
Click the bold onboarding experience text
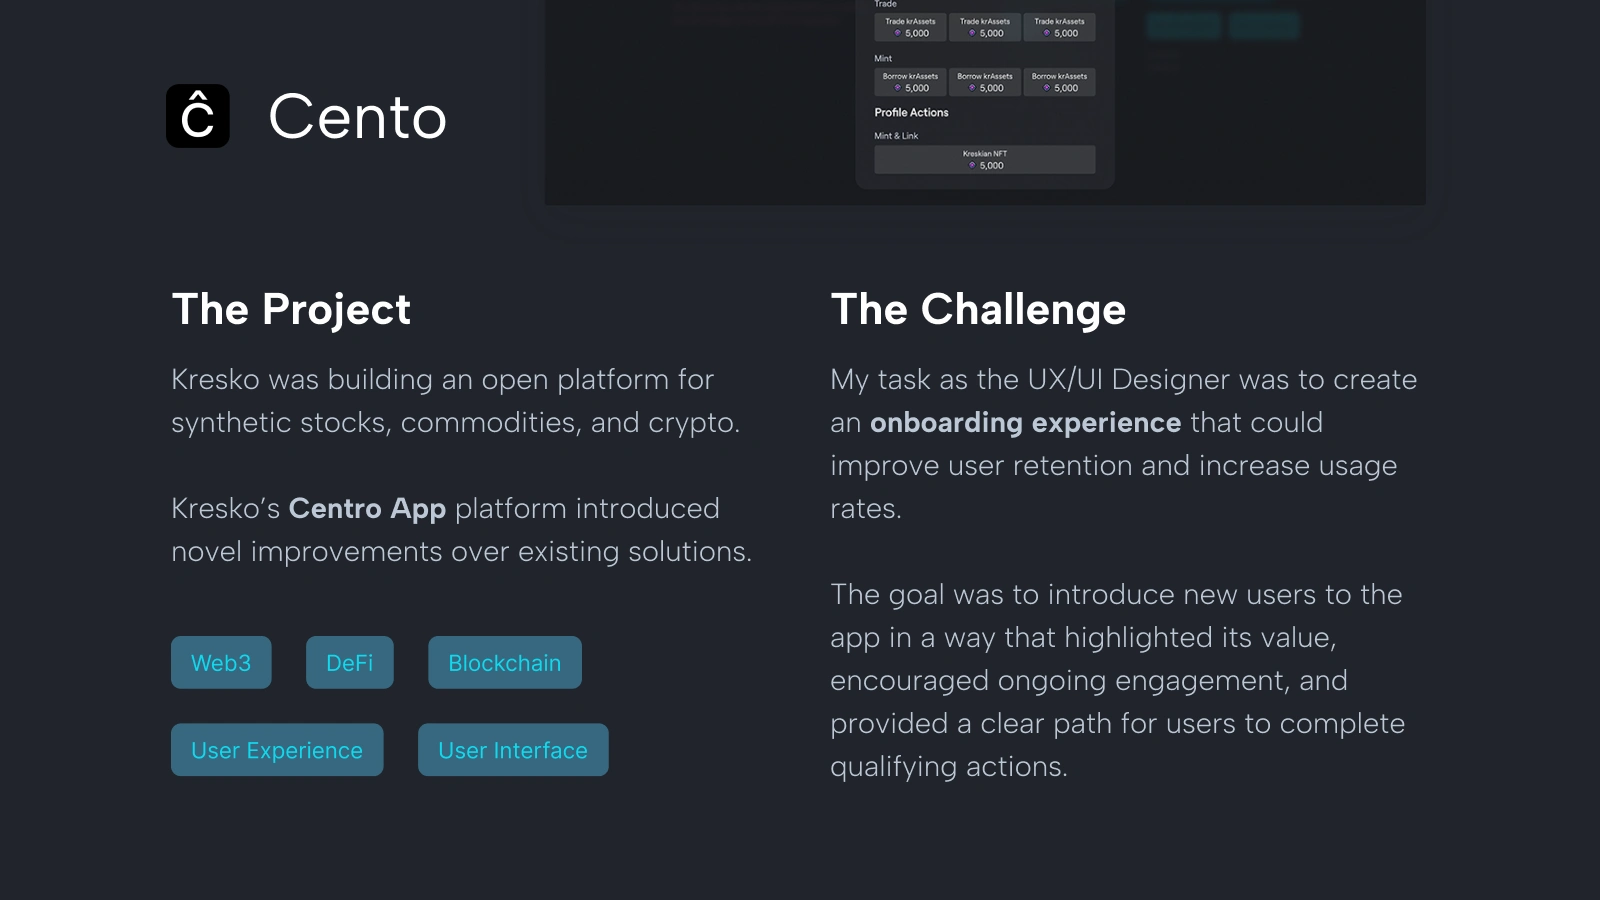[x=1025, y=423]
